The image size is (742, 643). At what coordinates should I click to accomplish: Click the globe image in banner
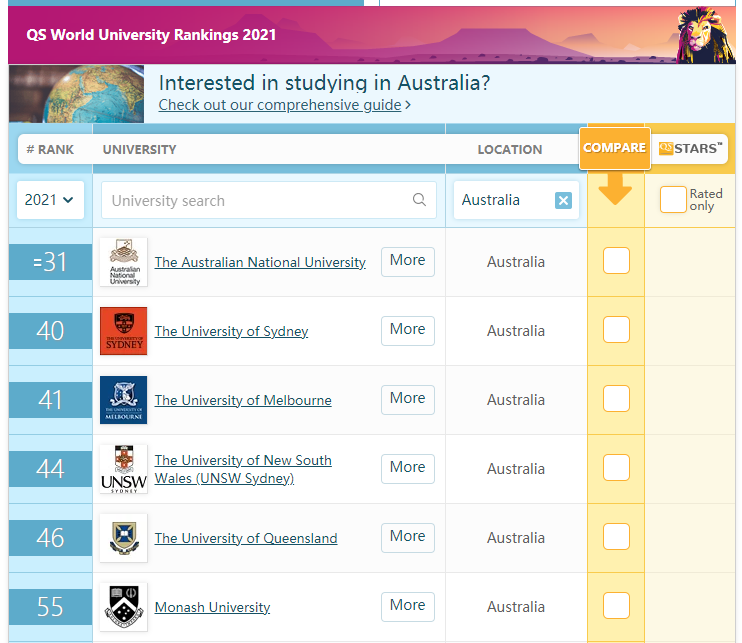76,94
